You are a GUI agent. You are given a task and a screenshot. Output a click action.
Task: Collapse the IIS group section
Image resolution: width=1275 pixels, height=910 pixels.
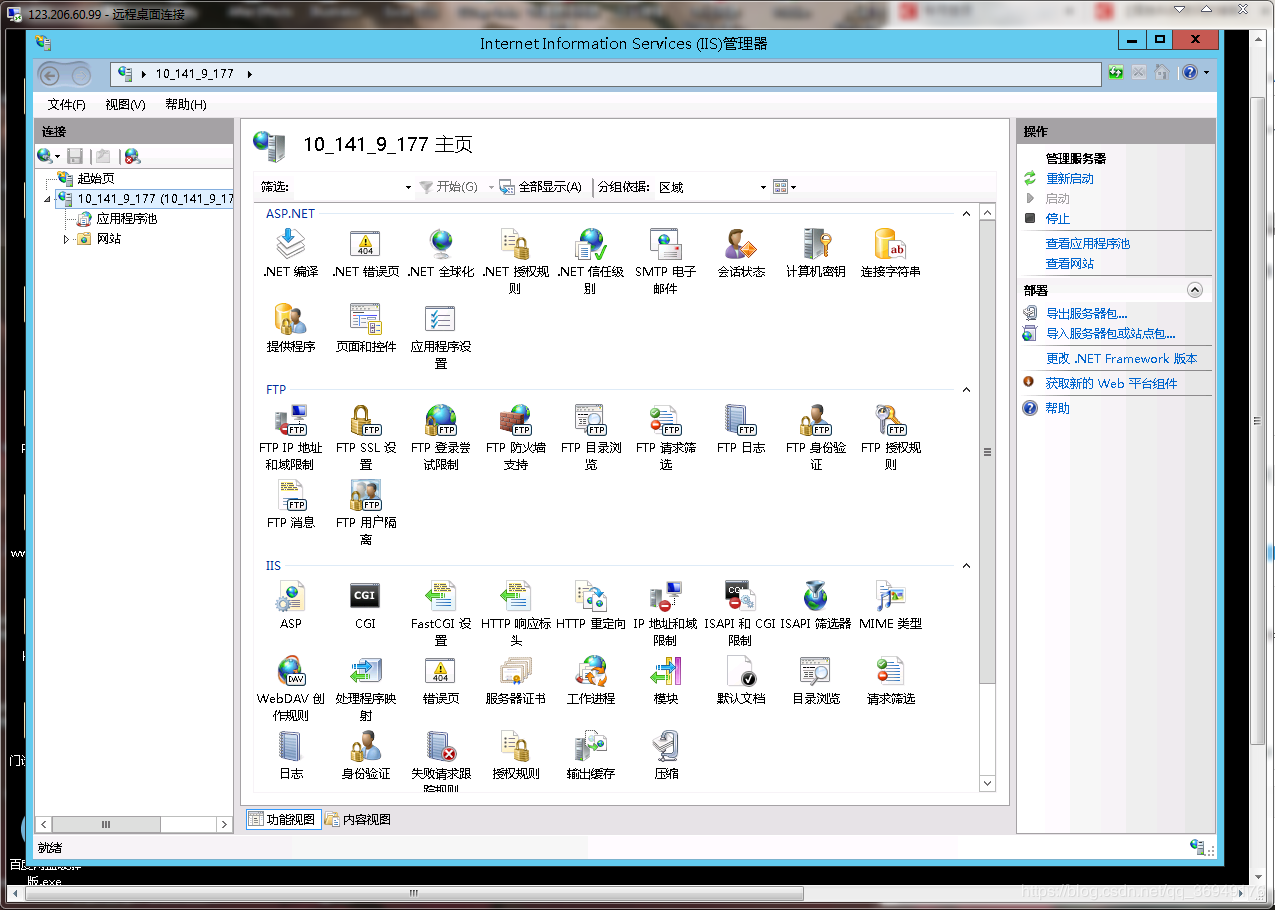click(966, 566)
